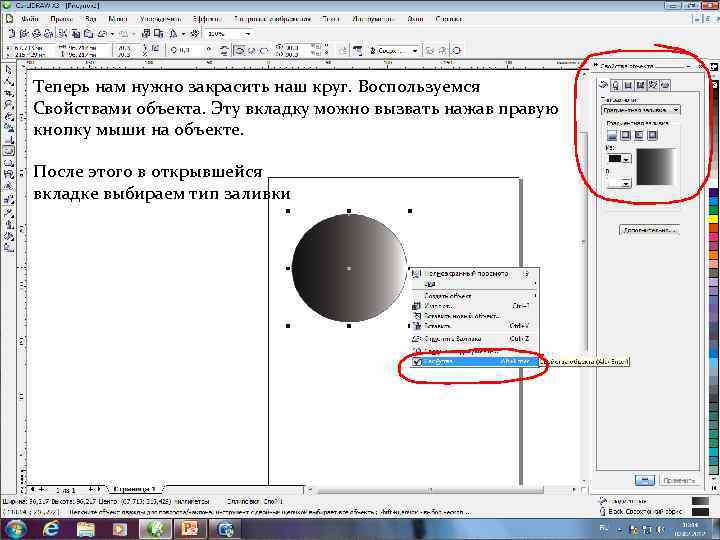Choose the Ellipse shape mode button
This screenshot has width=720, height=540.
(239, 50)
